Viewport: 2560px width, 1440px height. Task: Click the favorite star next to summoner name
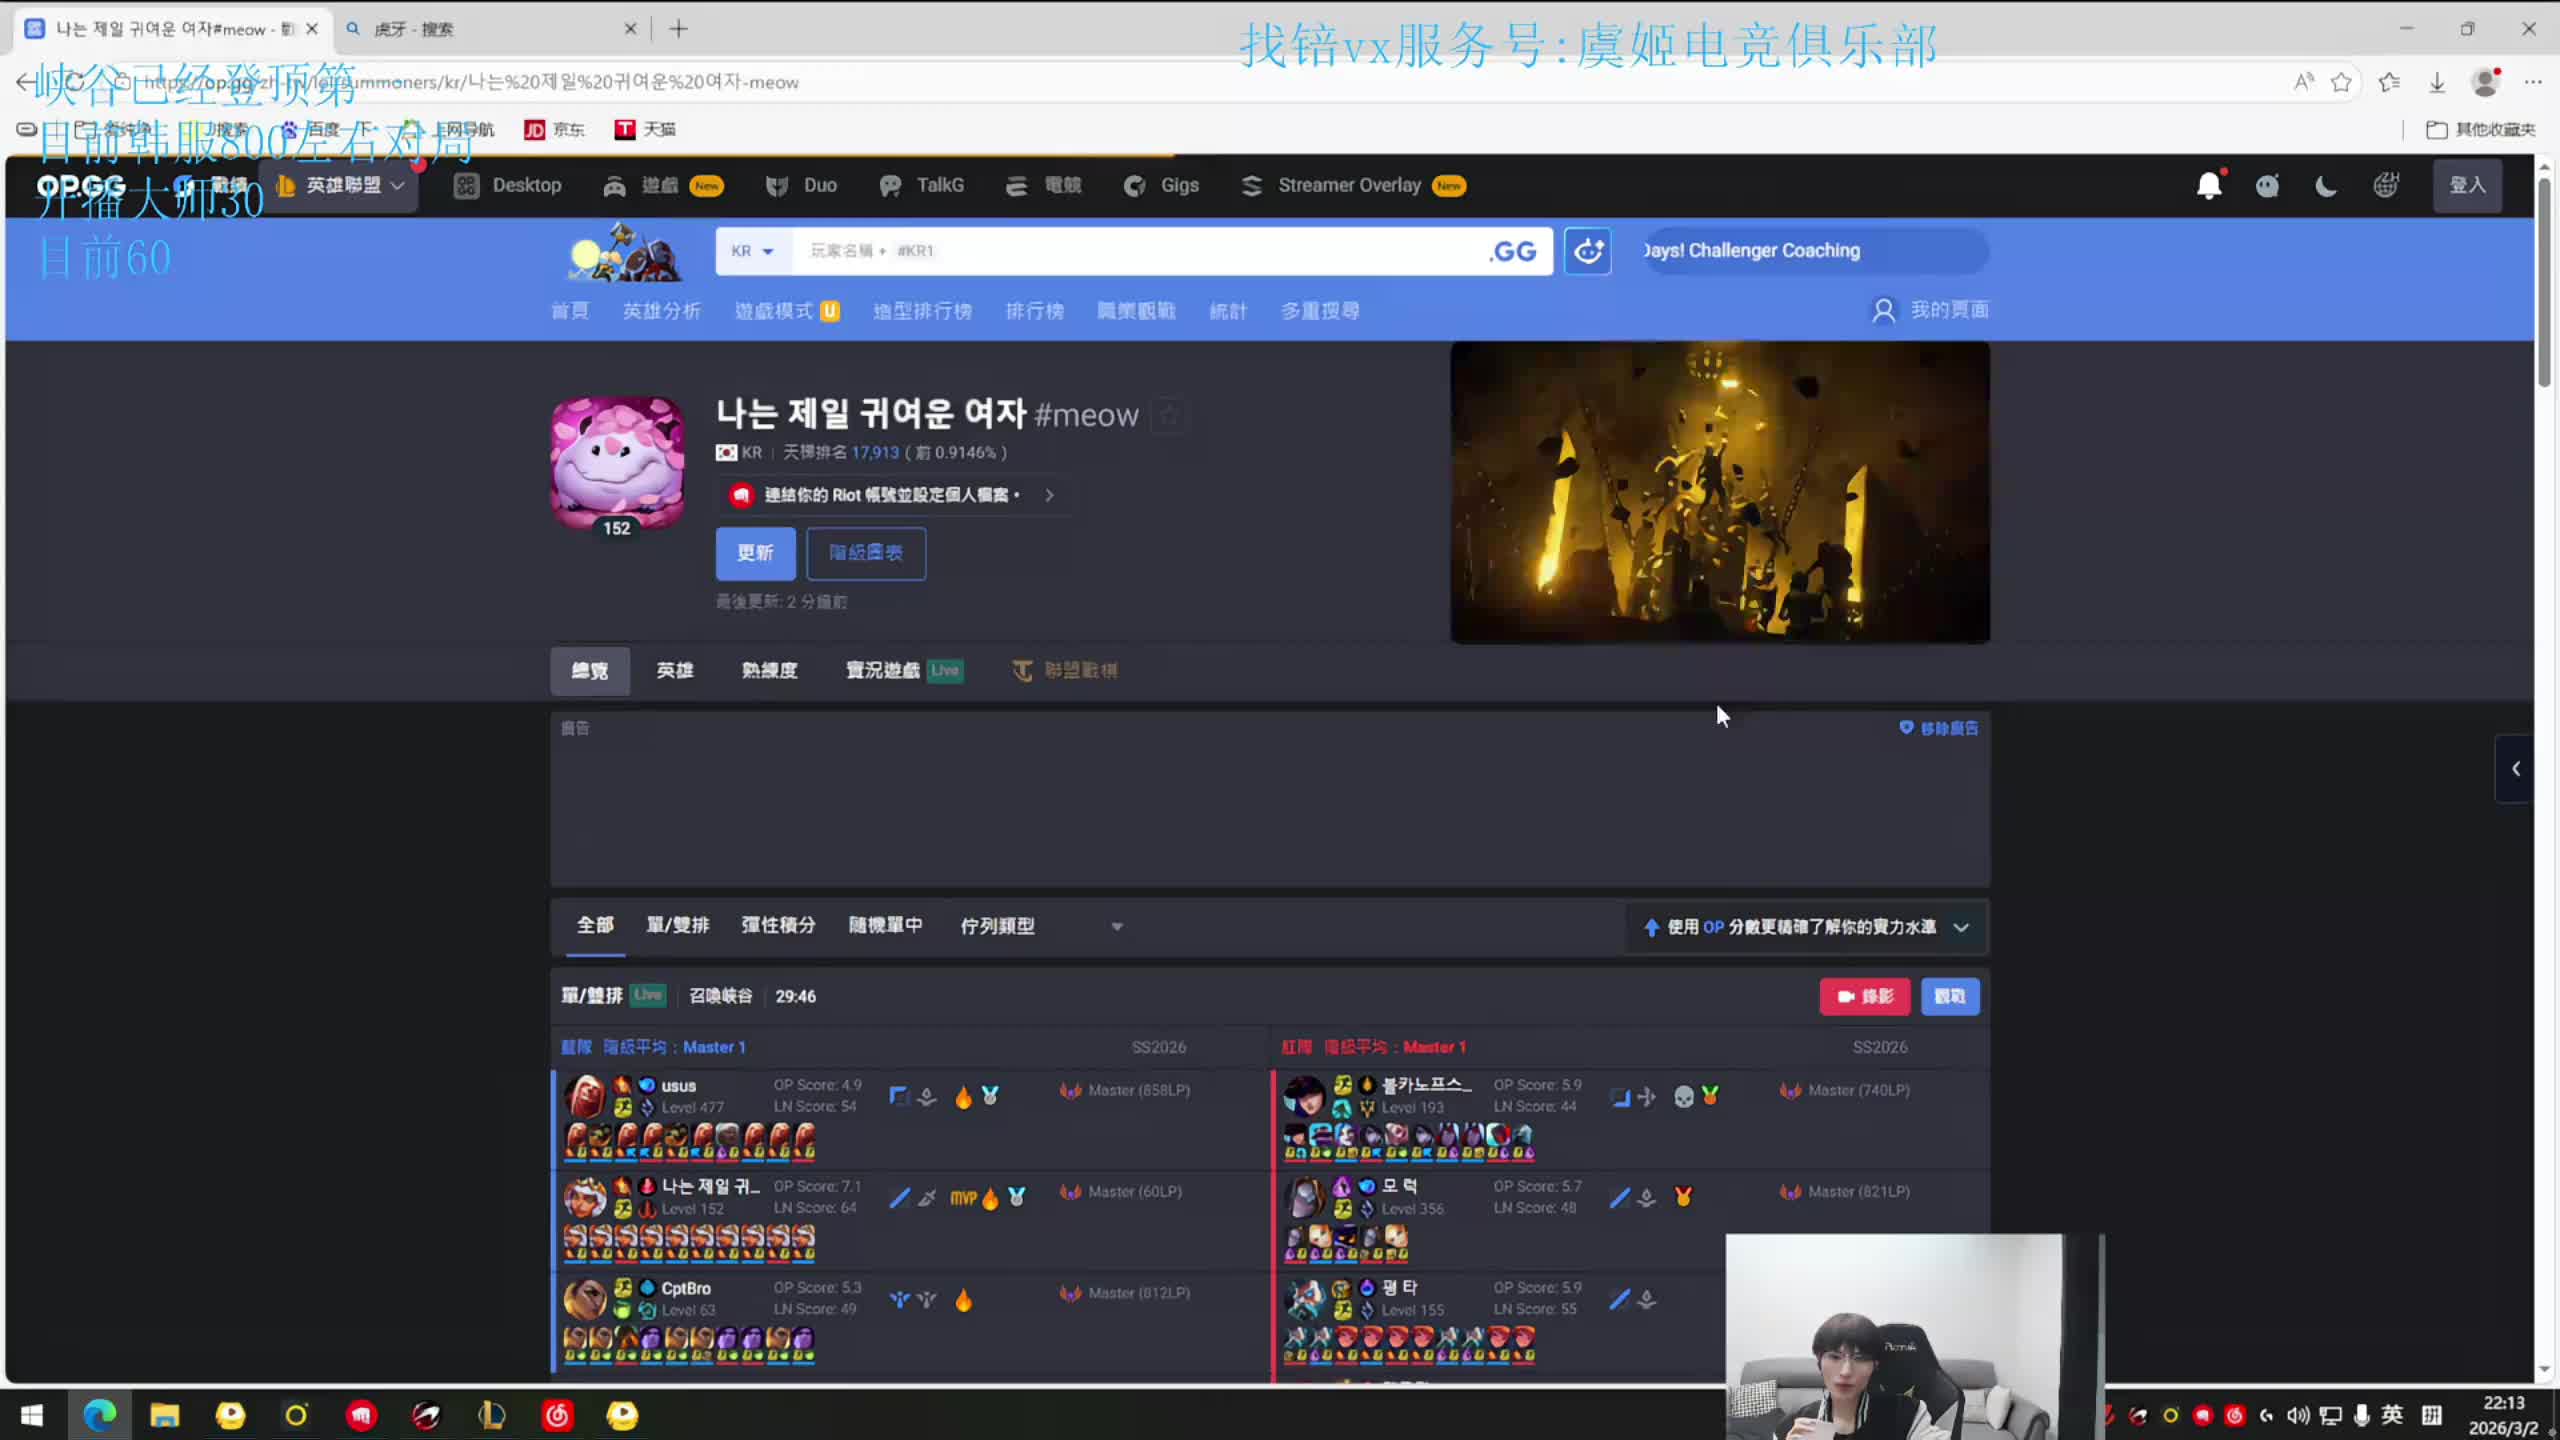pyautogui.click(x=1168, y=415)
